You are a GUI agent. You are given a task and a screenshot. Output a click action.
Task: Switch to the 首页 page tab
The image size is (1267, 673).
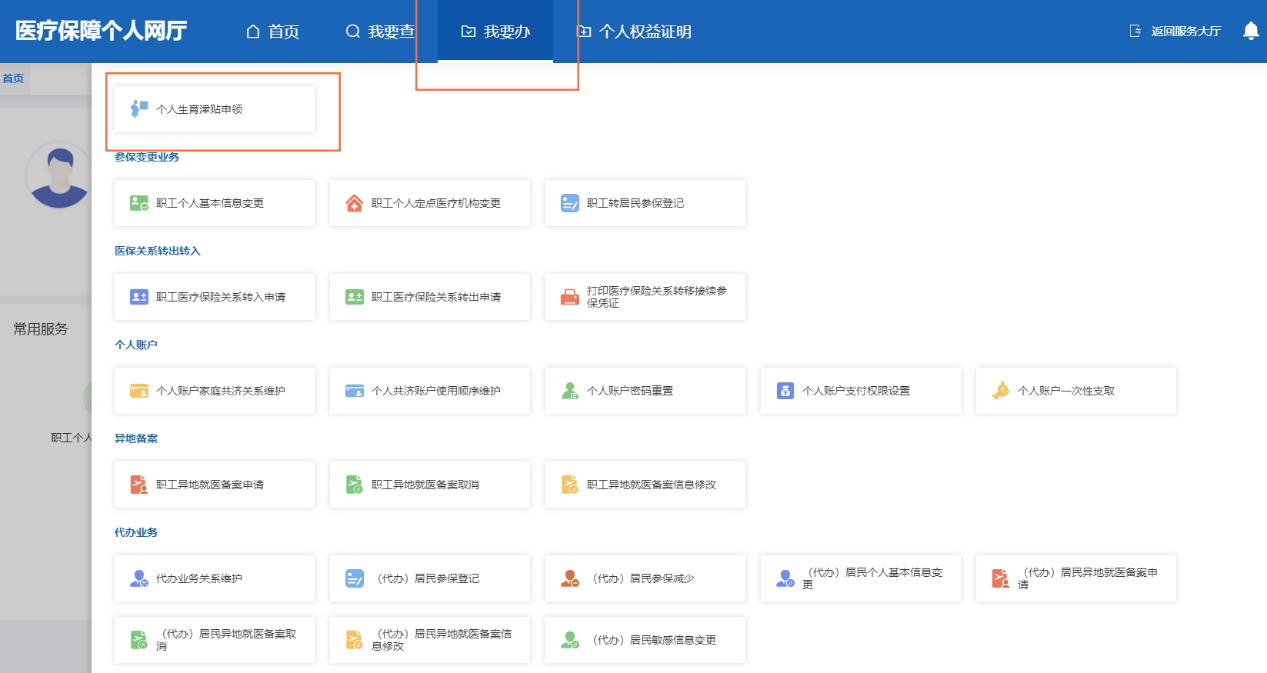[x=13, y=78]
